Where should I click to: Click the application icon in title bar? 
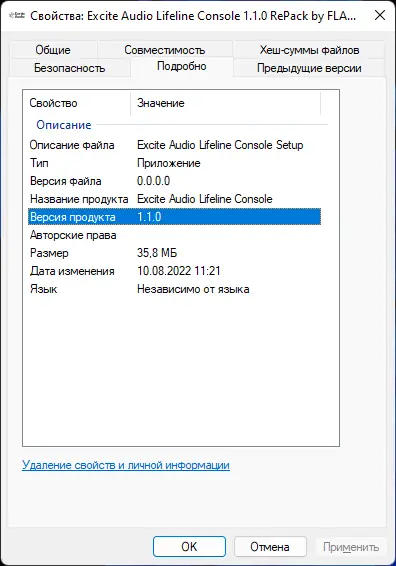pos(17,16)
